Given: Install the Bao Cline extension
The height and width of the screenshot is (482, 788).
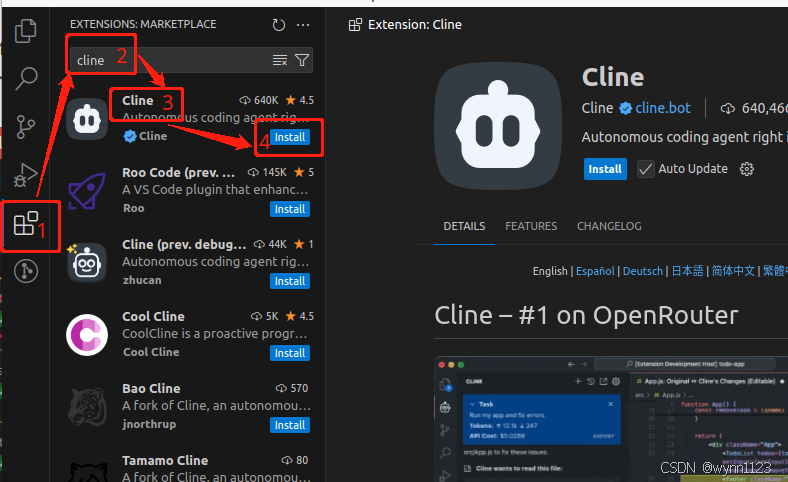Looking at the screenshot, I should (290, 425).
